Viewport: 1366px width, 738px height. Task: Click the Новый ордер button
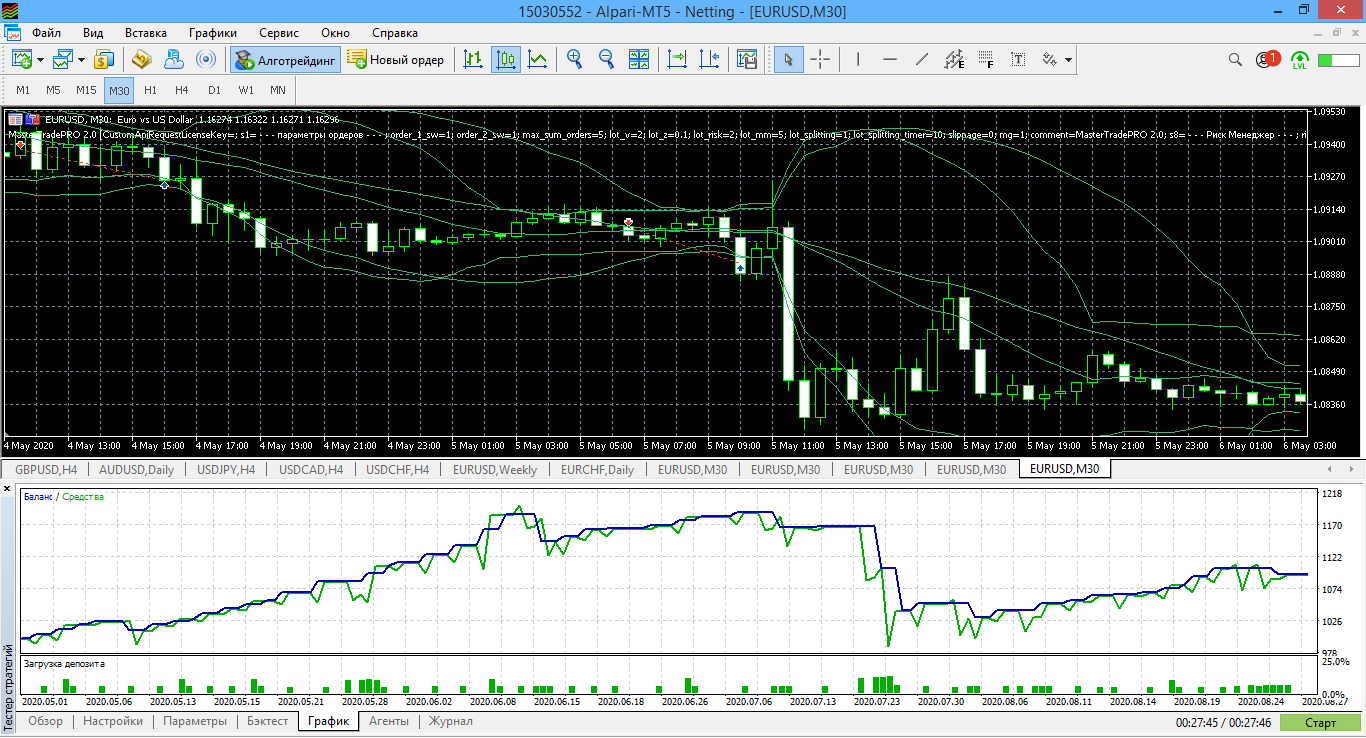coord(396,60)
